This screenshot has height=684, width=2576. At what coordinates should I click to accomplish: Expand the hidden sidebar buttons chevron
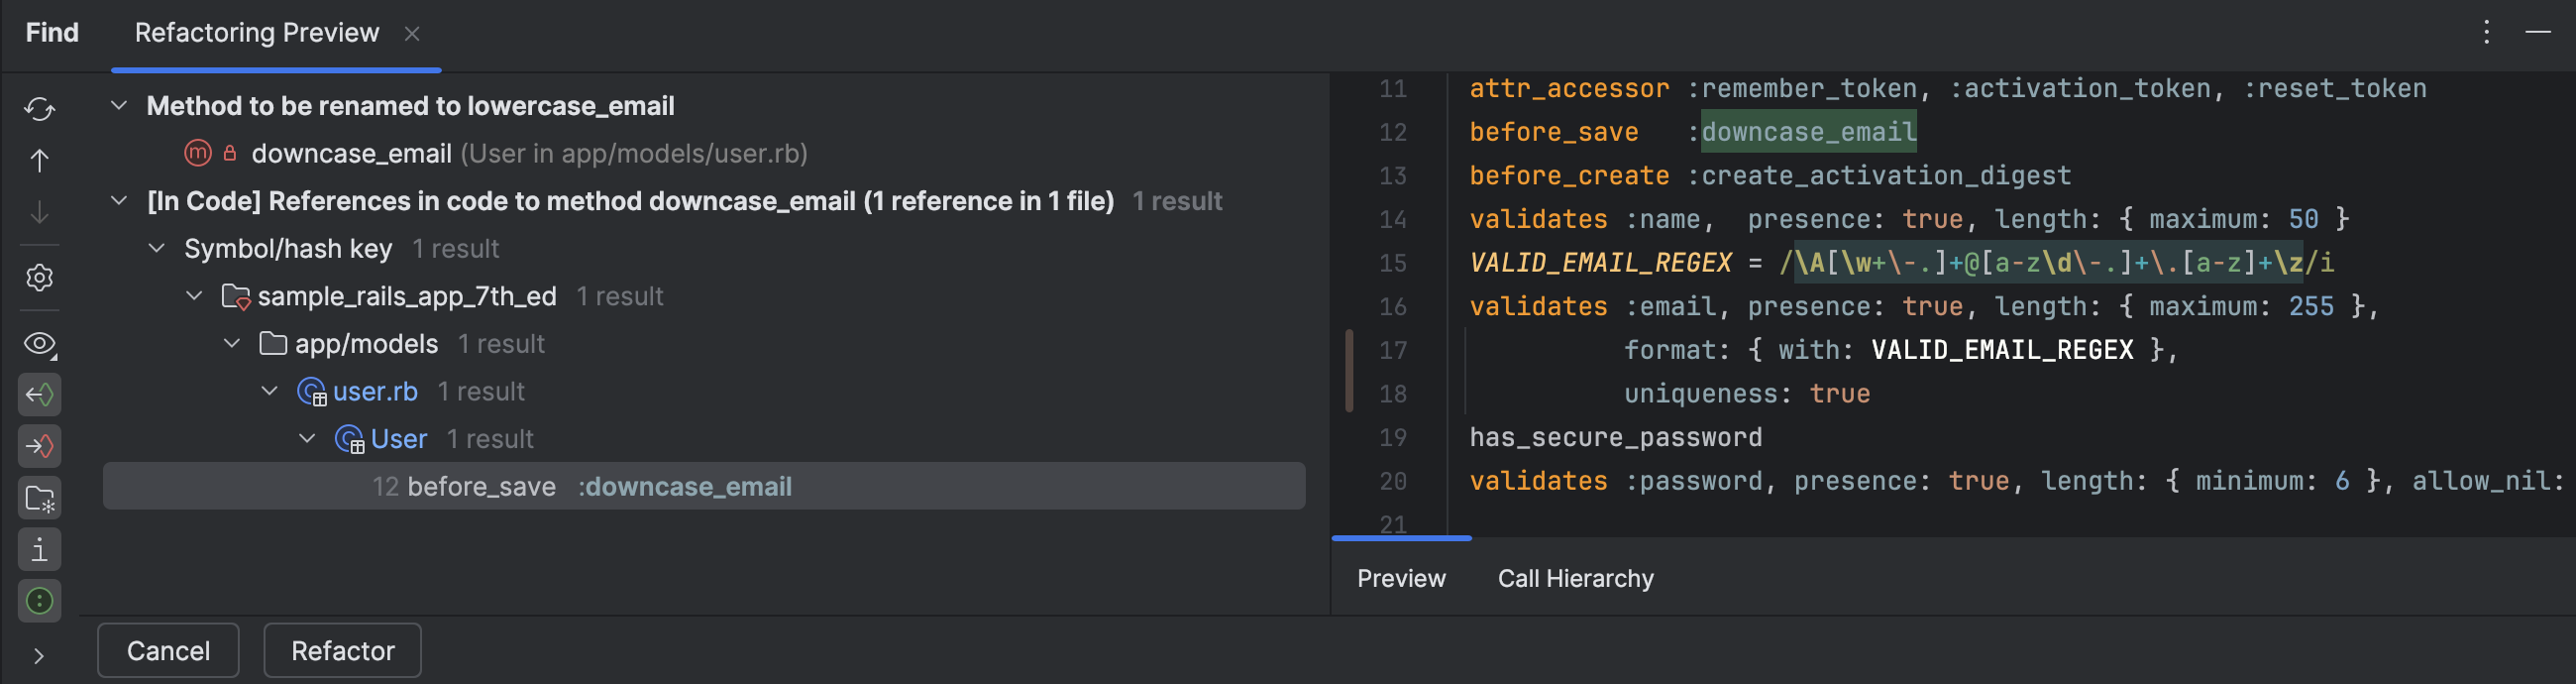40,656
